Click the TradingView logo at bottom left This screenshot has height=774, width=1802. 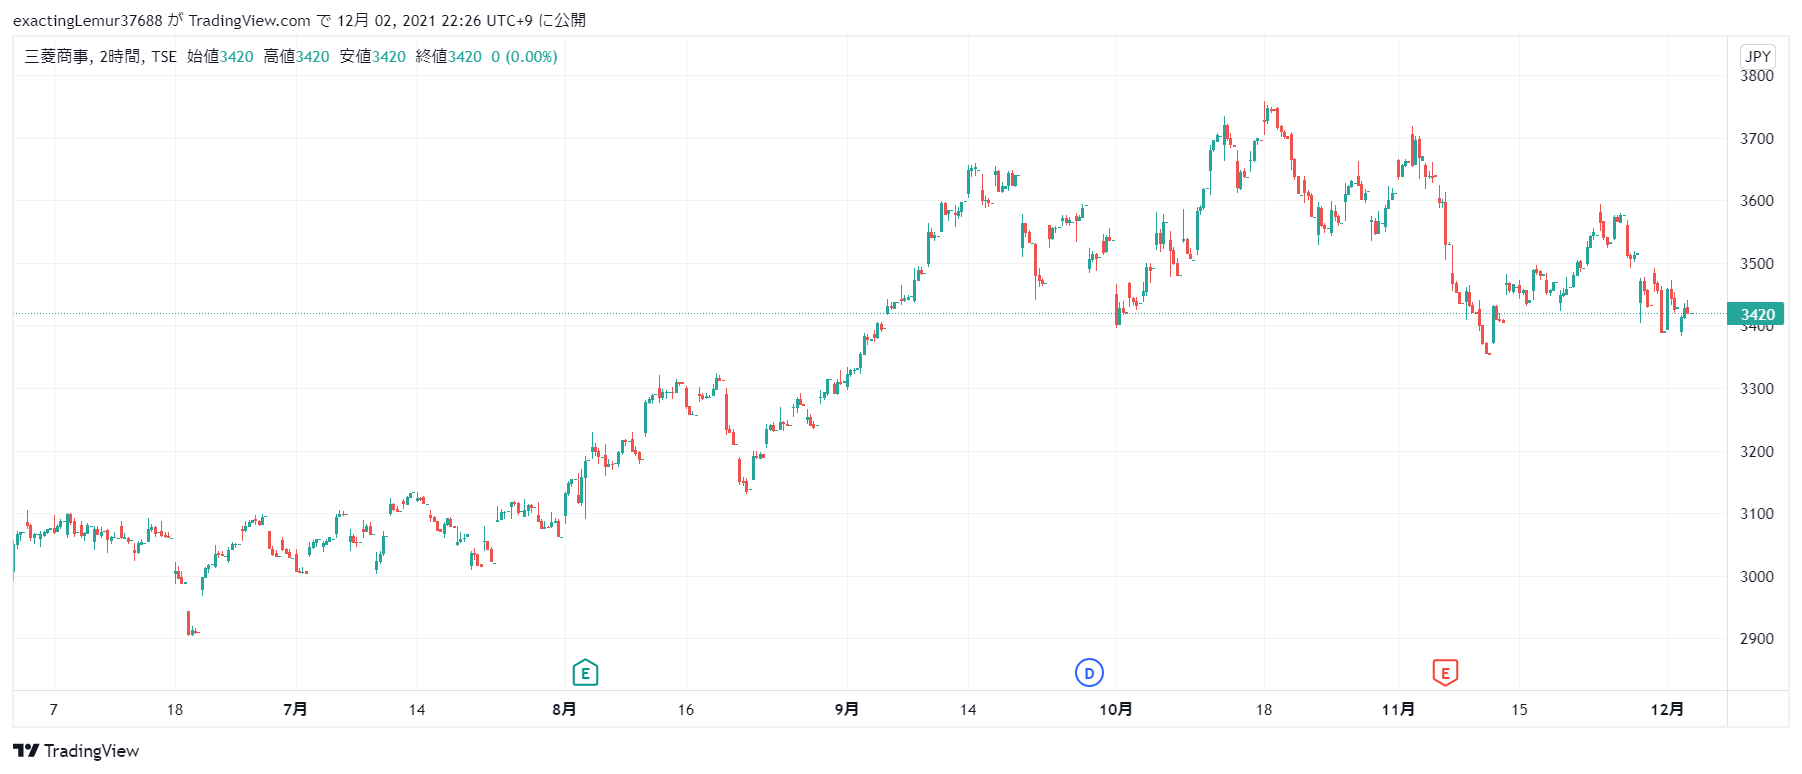point(76,751)
